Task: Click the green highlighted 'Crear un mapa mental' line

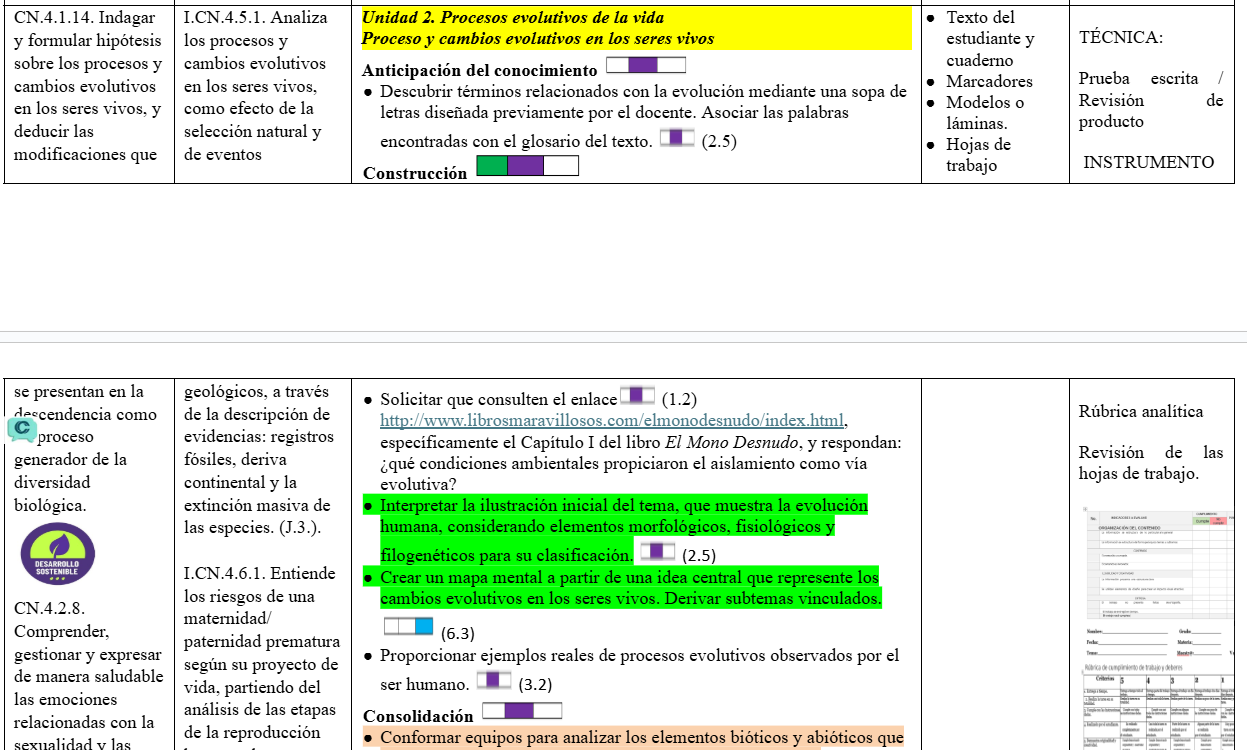Action: tap(629, 588)
